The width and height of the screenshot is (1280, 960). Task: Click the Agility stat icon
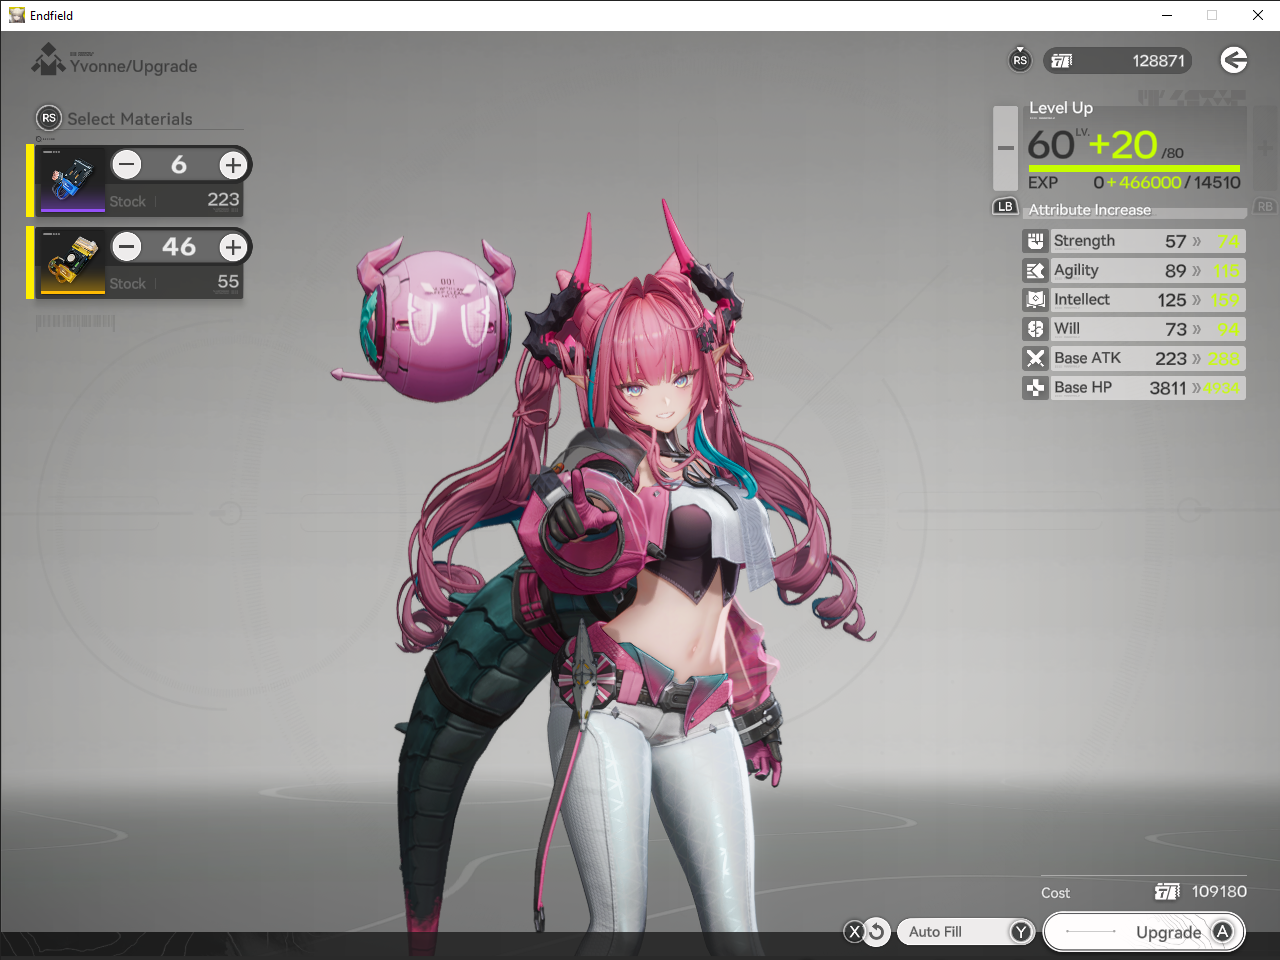pos(1035,270)
